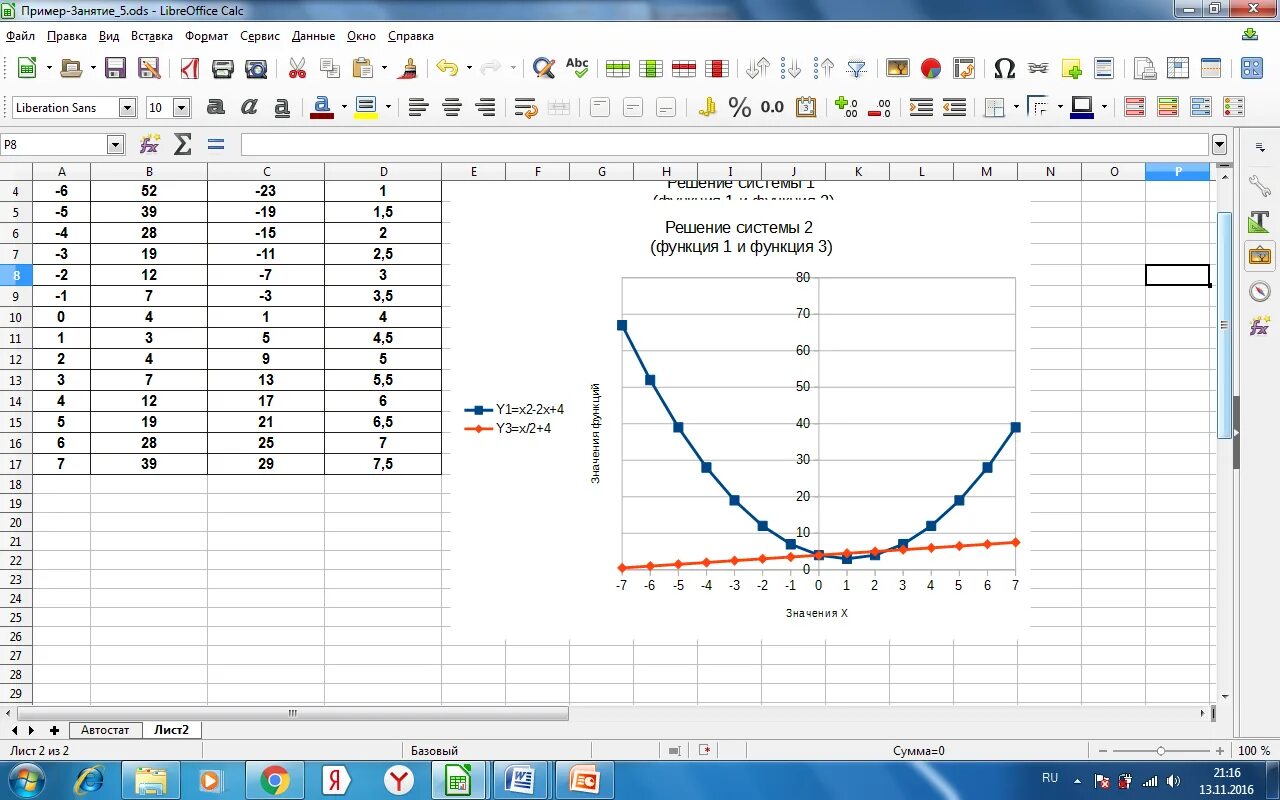Open sidebar Properties wrench
1280x800 pixels.
[x=1259, y=185]
